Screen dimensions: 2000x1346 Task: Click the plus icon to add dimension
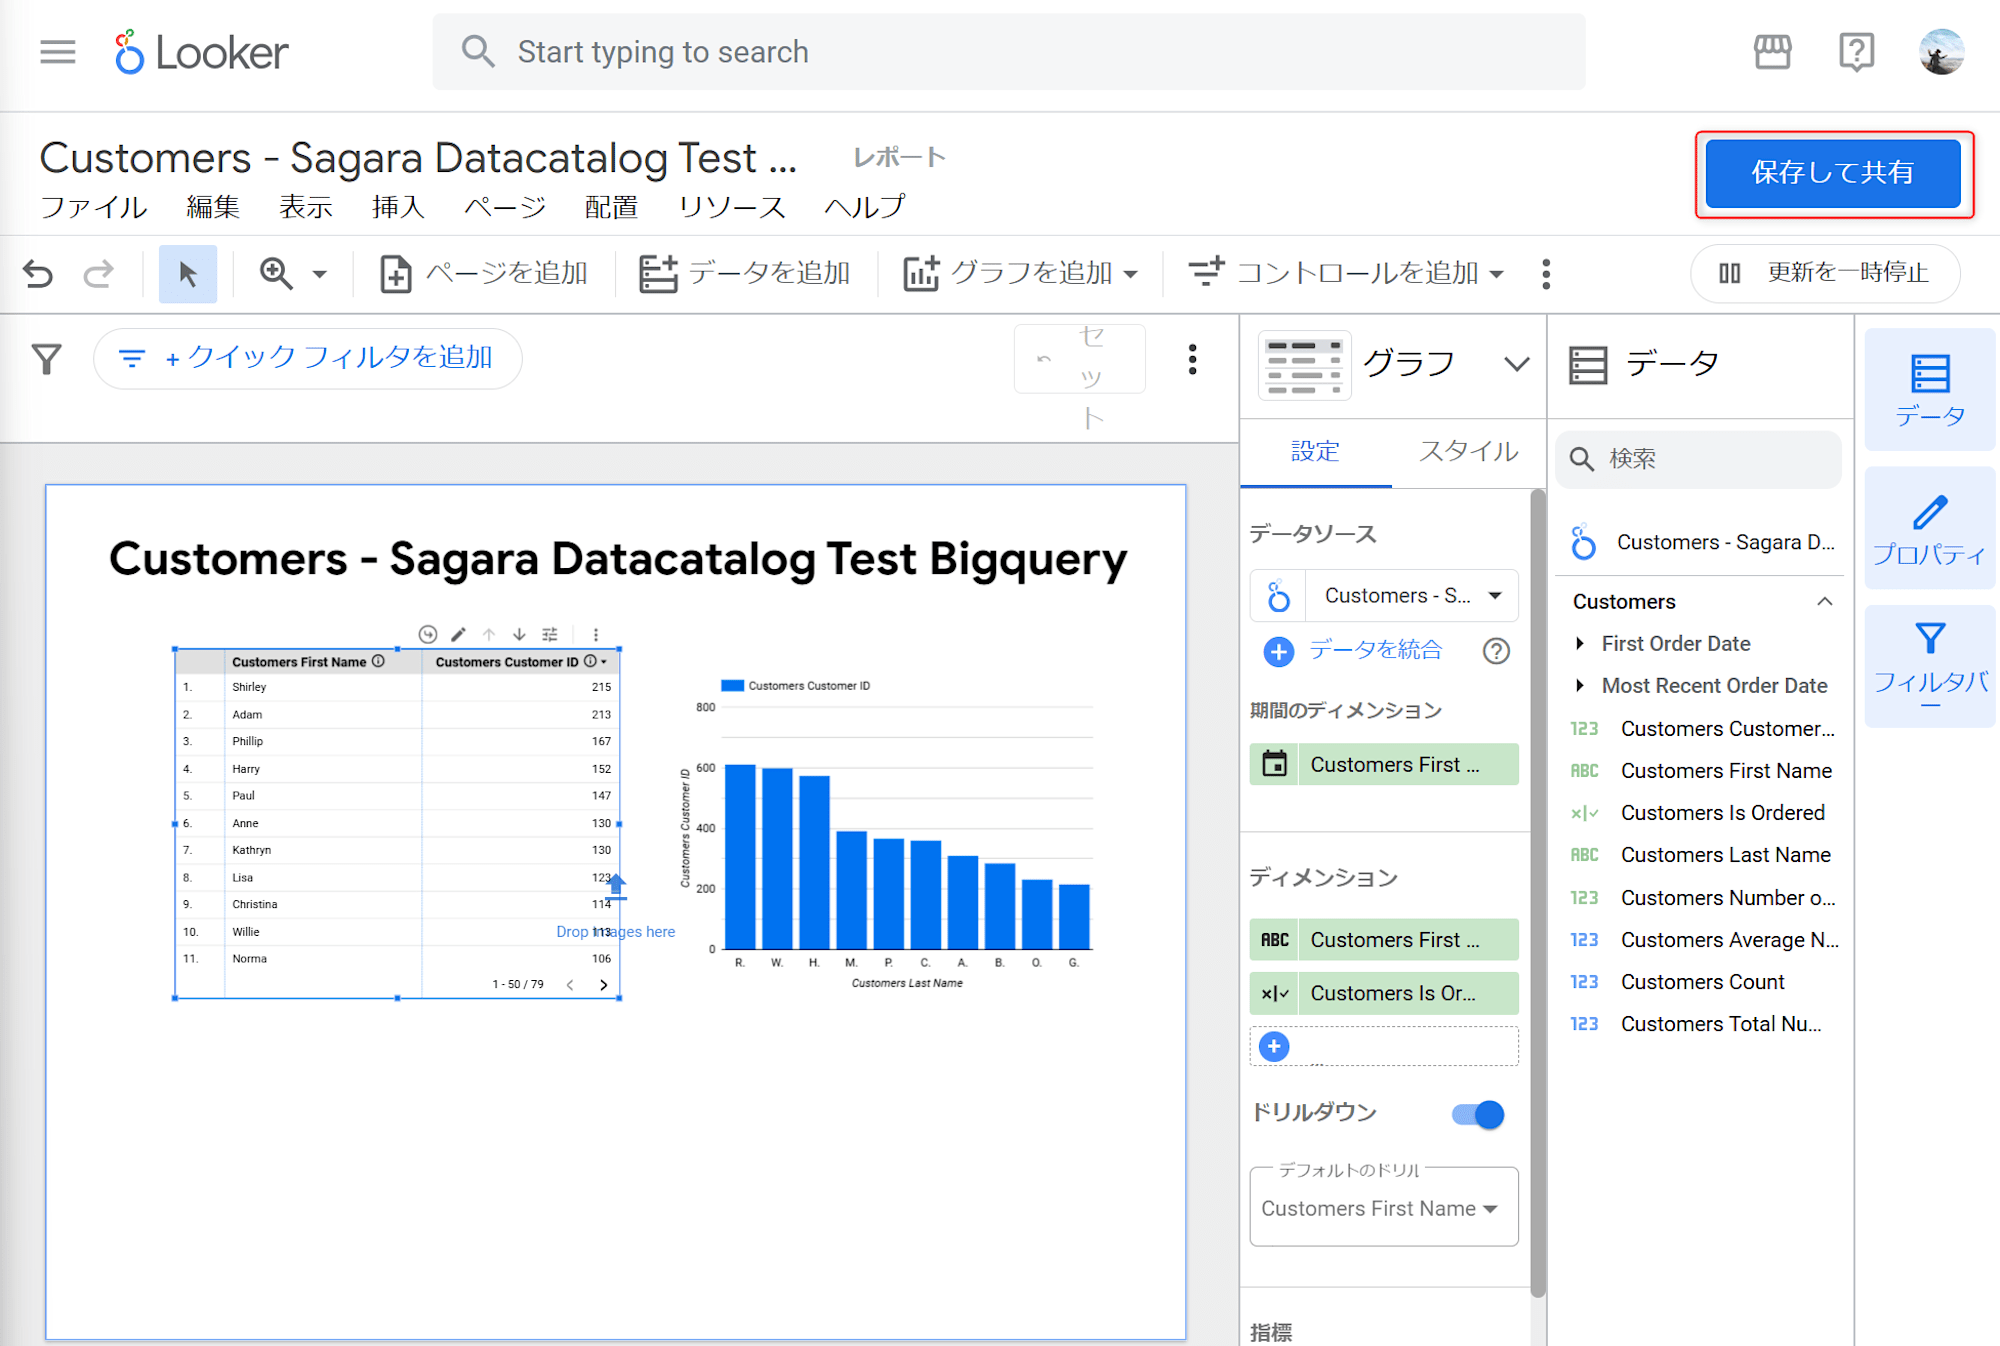click(1273, 1046)
